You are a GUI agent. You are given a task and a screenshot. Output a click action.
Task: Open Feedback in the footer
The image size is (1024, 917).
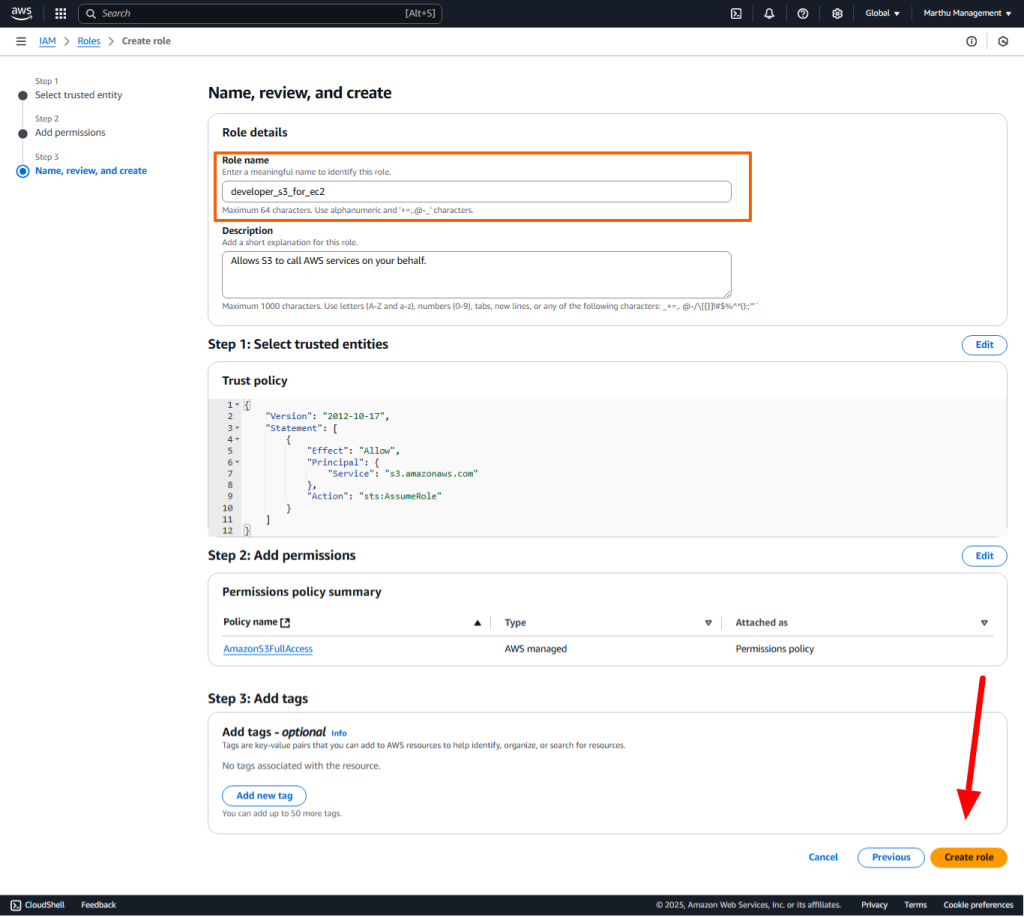pos(99,905)
